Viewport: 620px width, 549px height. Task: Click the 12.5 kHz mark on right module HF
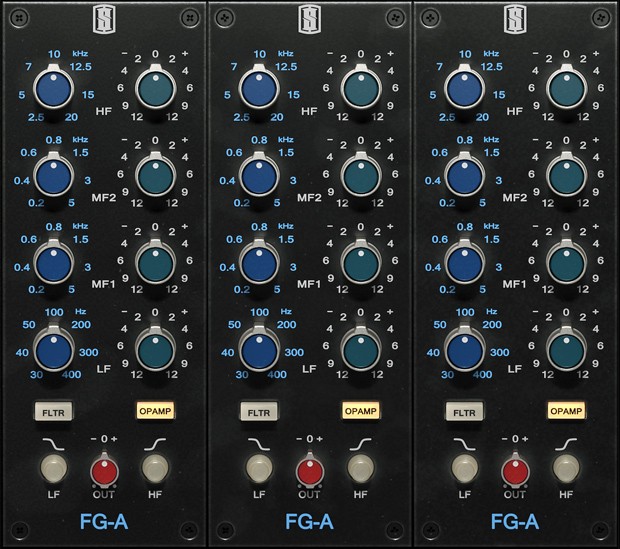(492, 66)
